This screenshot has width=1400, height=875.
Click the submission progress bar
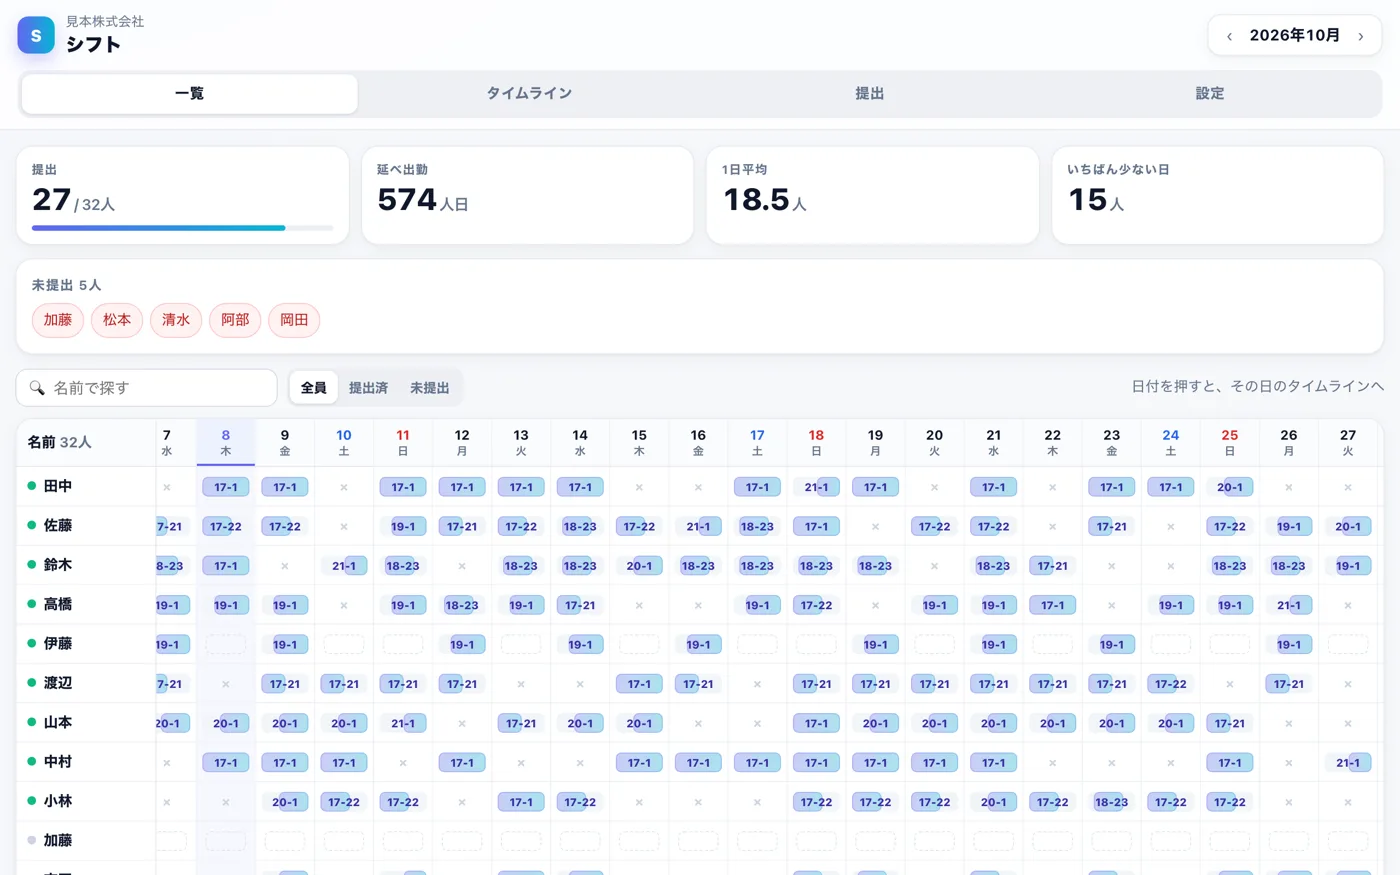pyautogui.click(x=182, y=228)
